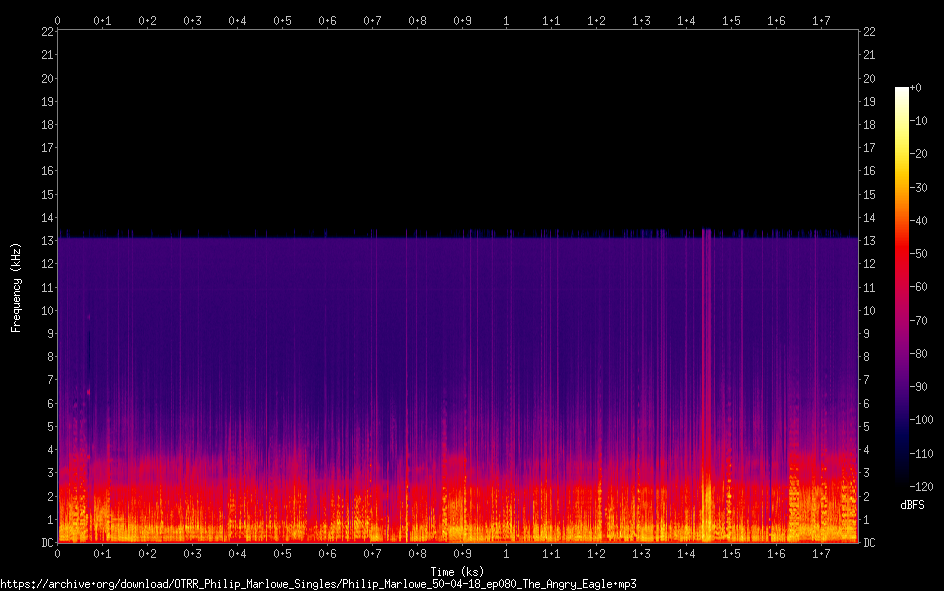Click the +0 label on the color scale
The height and width of the screenshot is (591, 944).
[917, 88]
